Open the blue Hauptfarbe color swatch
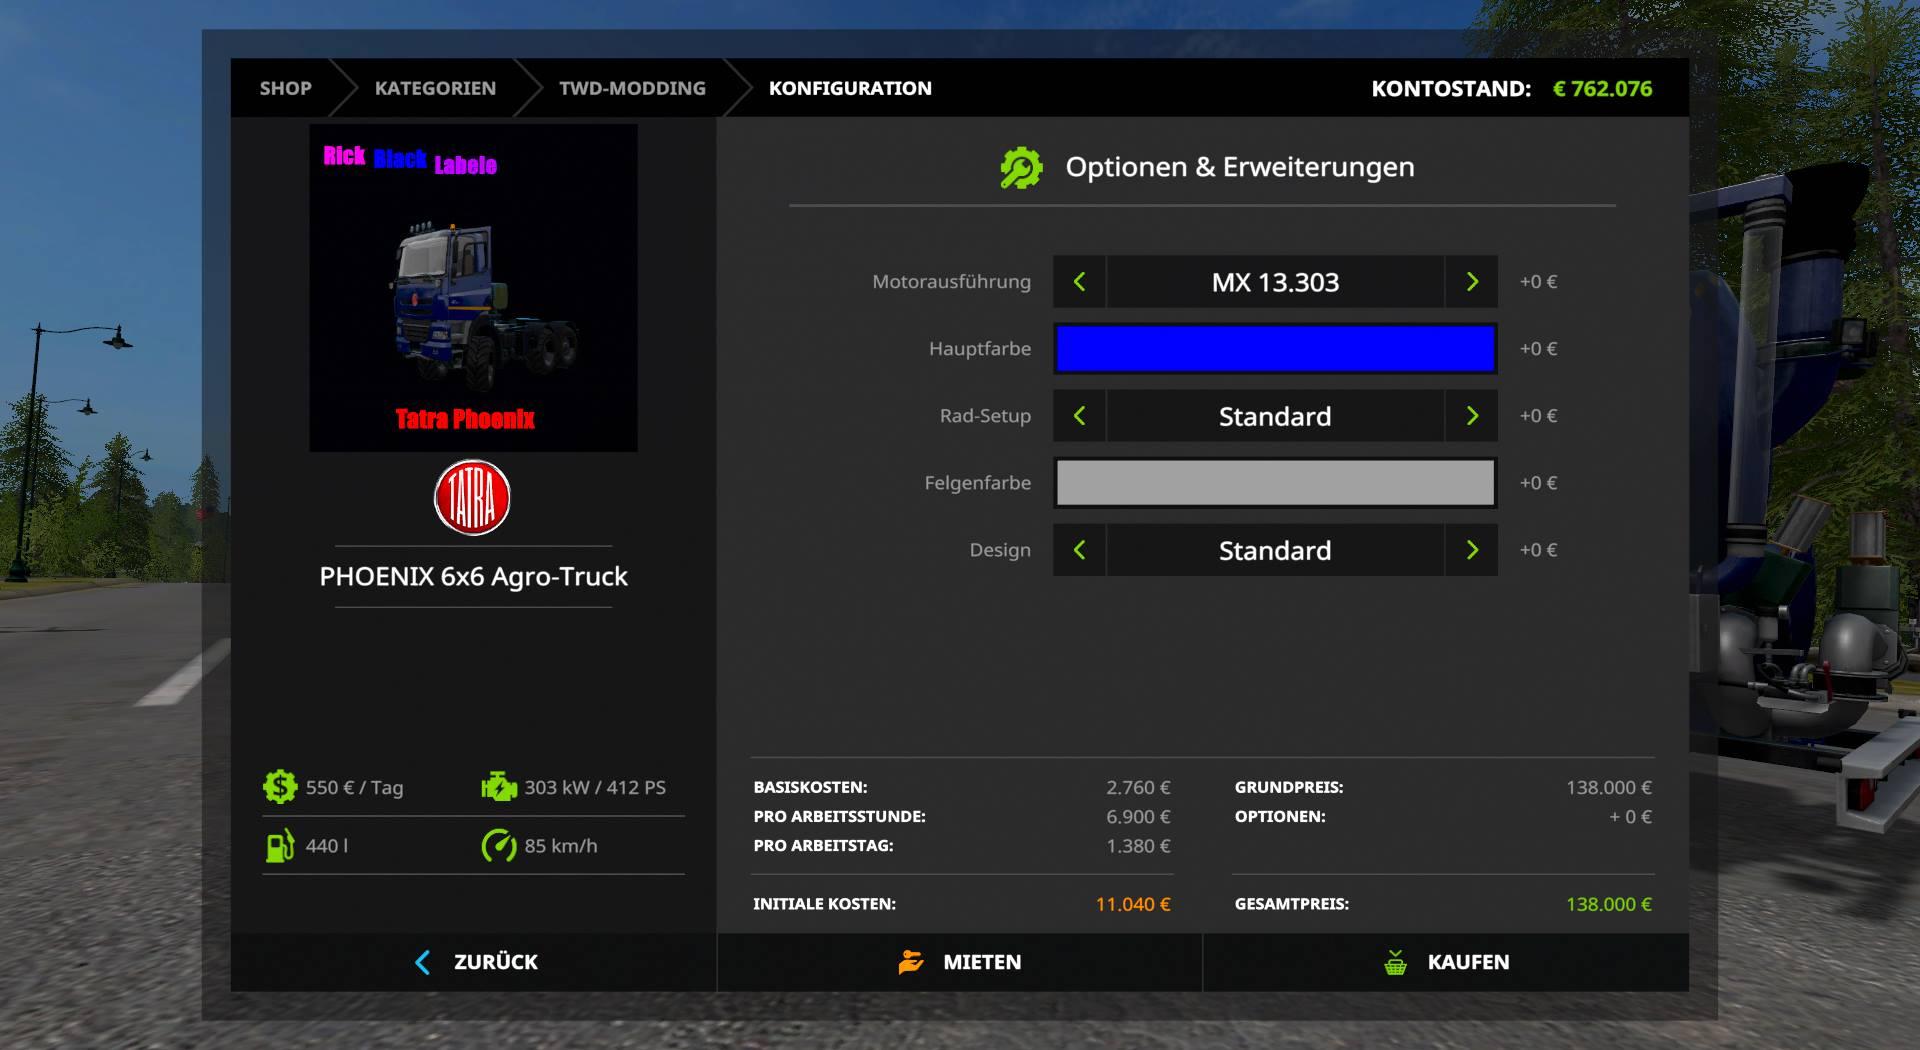 (x=1275, y=349)
